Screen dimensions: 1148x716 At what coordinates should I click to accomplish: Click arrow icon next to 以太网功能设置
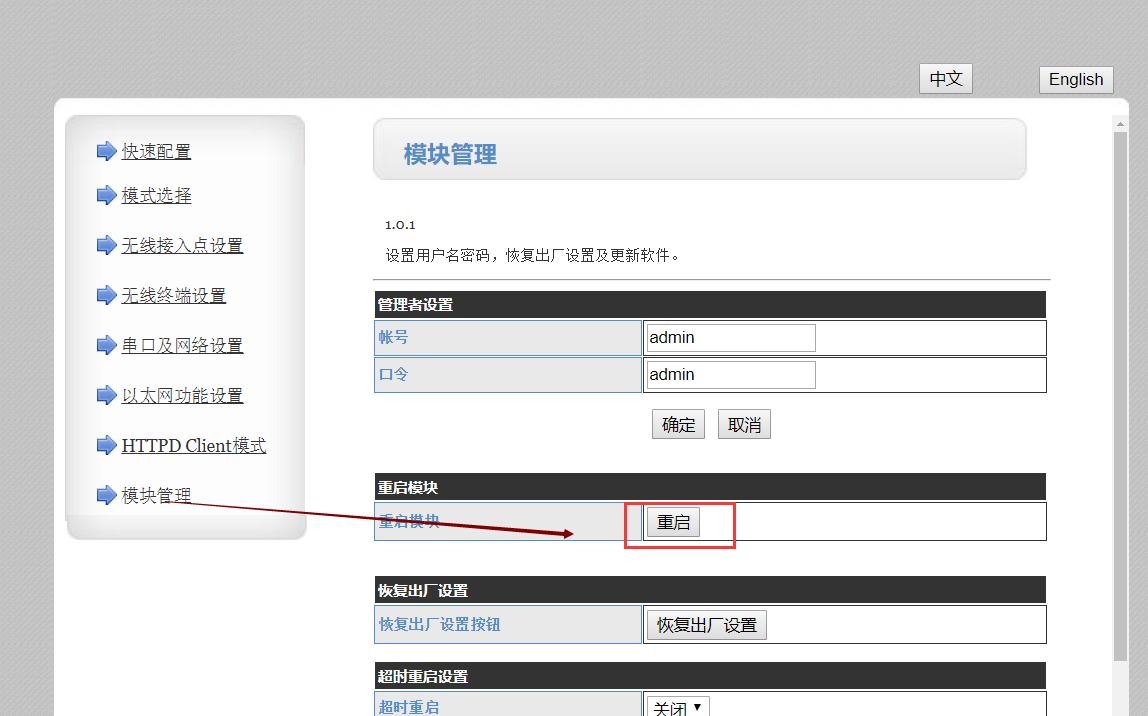(x=106, y=395)
